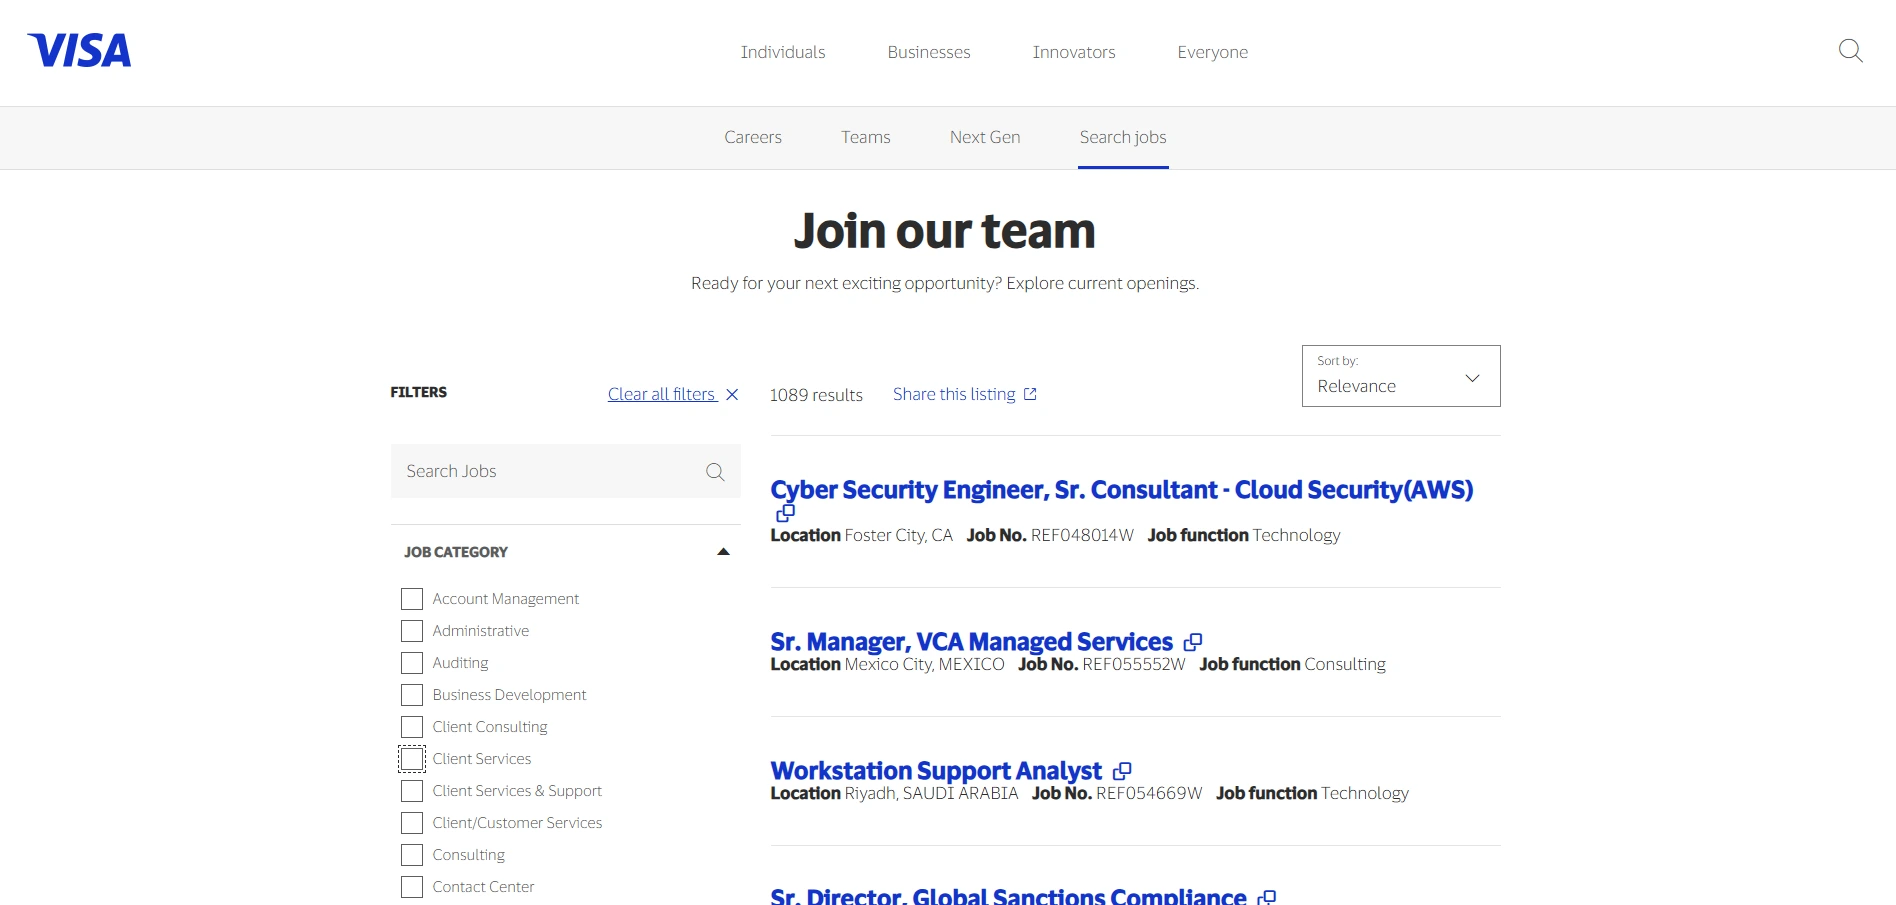1896x905 pixels.
Task: Open the Sort by Relevance dropdown
Action: pyautogui.click(x=1401, y=376)
